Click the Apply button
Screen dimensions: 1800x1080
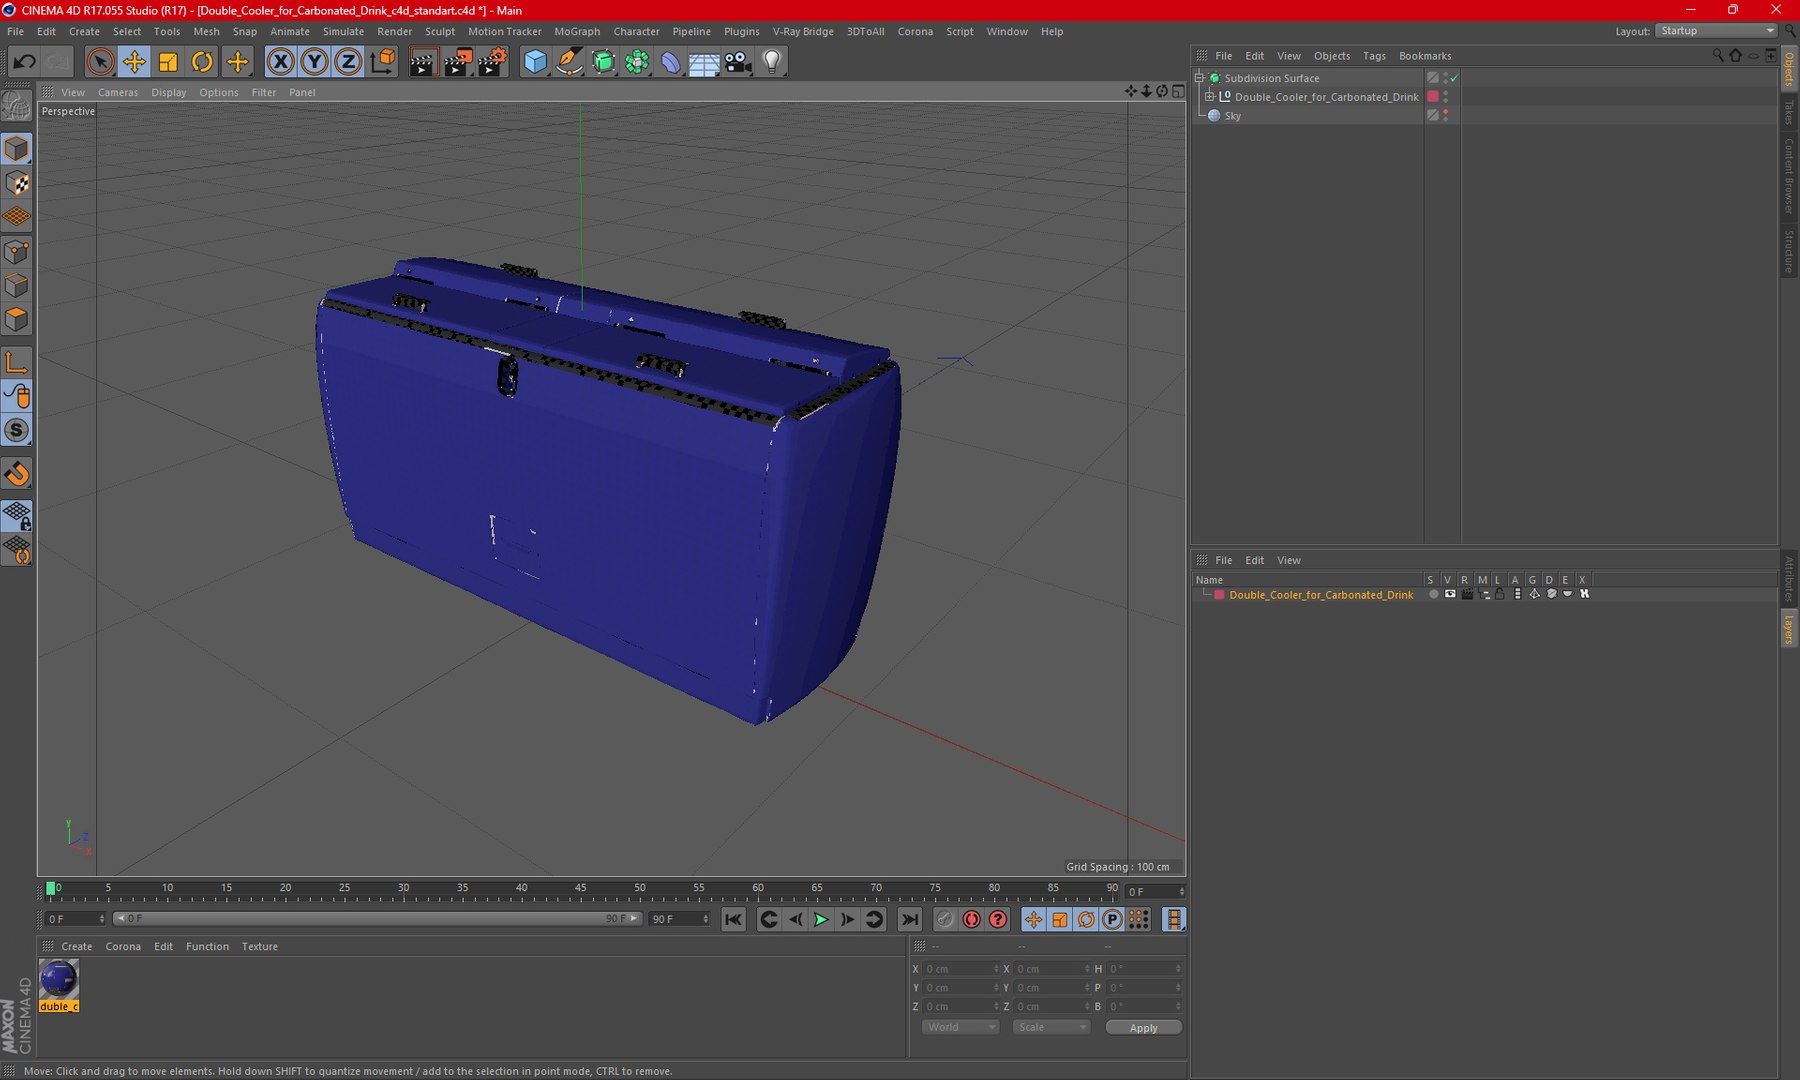tap(1143, 1028)
